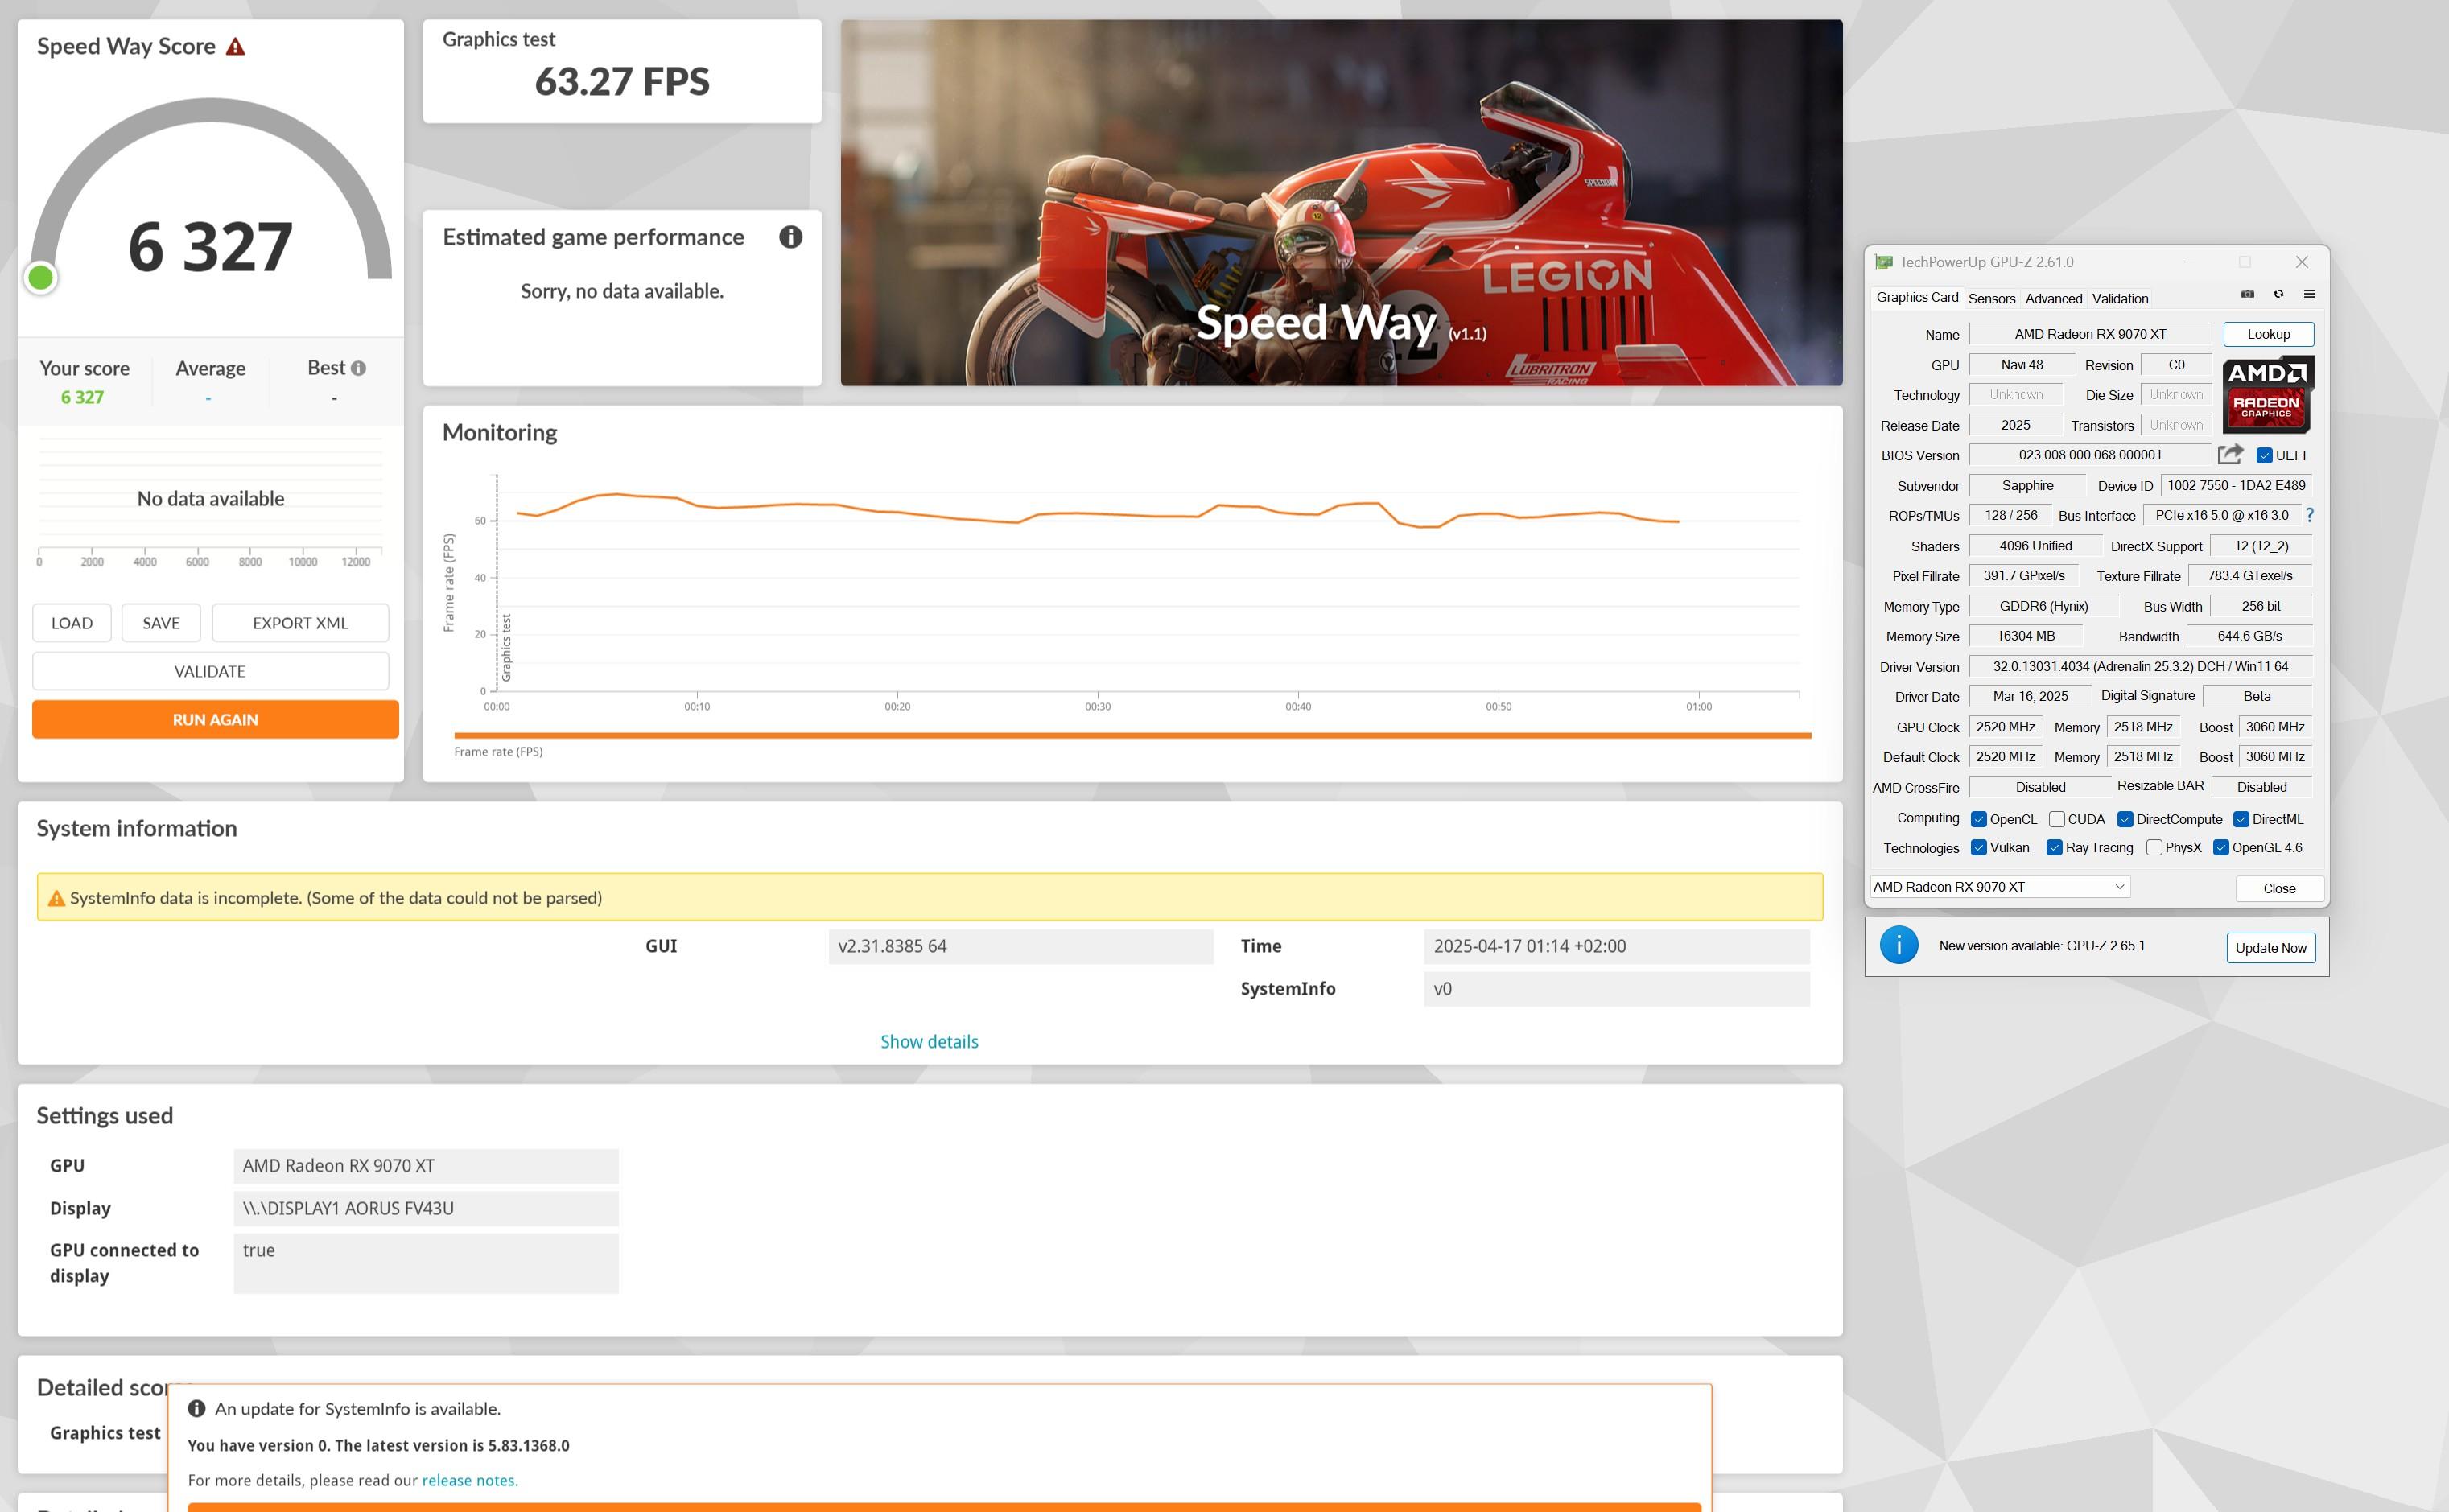Open GPU-Z hamburger menu icon
2449x1512 pixels.
(x=2309, y=294)
